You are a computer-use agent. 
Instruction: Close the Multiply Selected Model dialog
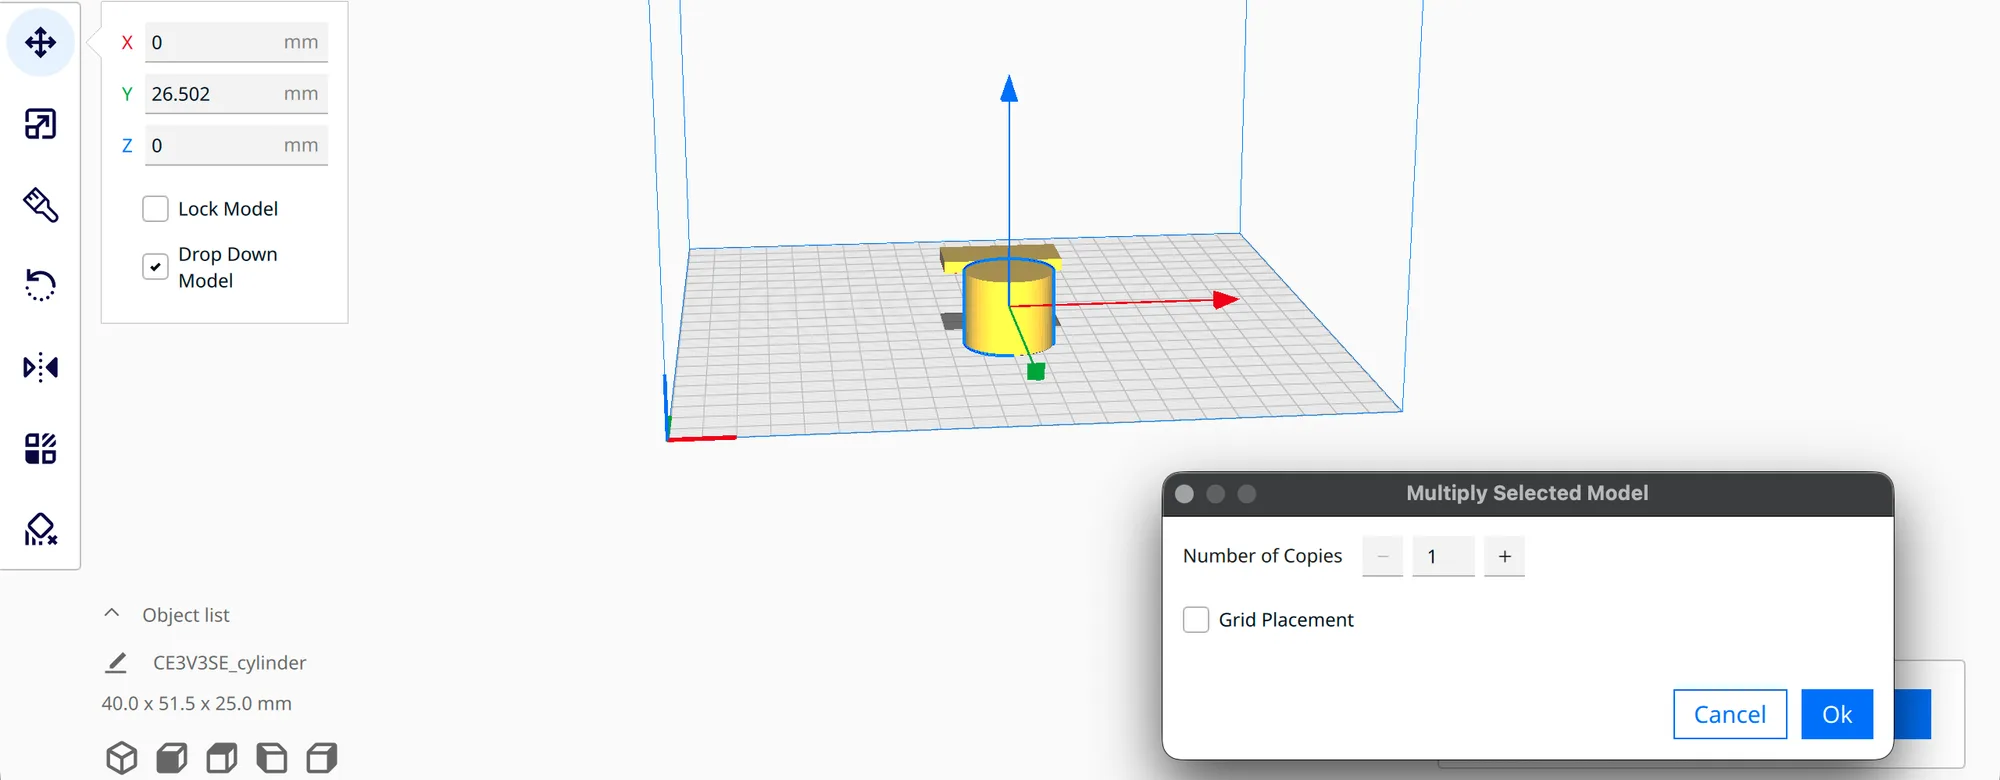pyautogui.click(x=1184, y=494)
